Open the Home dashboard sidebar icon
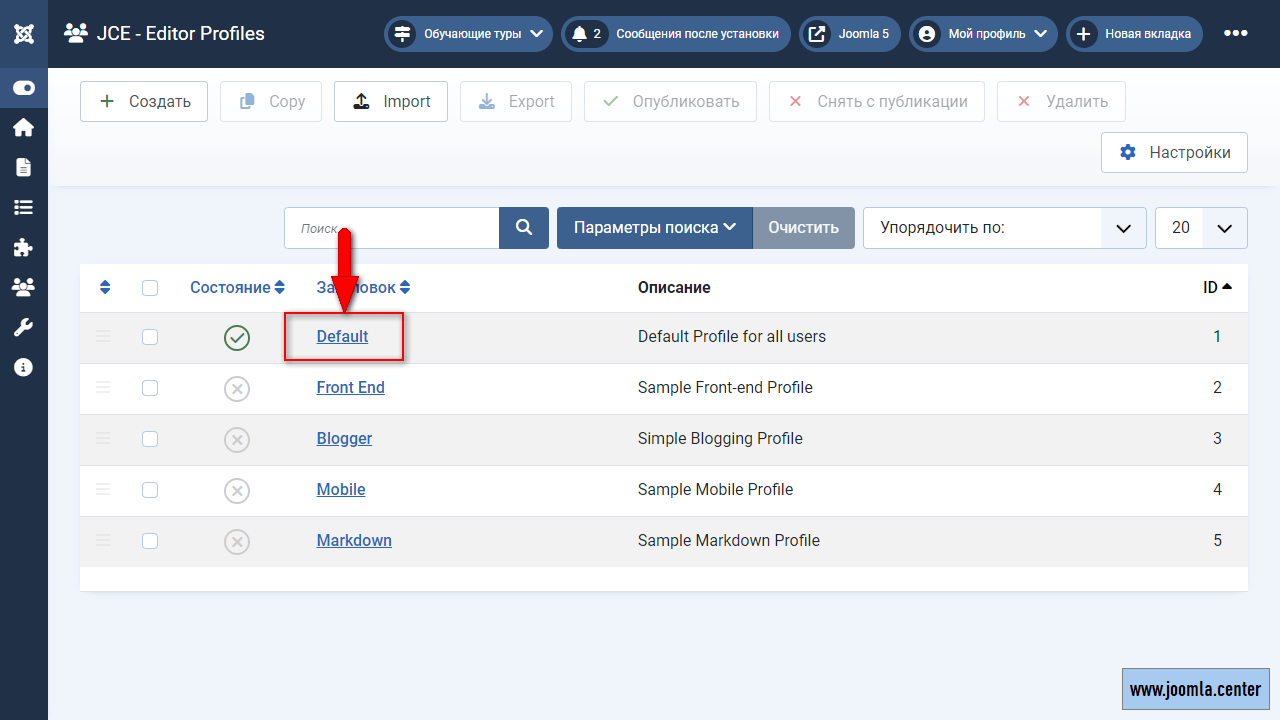This screenshot has width=1280, height=720. (x=24, y=127)
